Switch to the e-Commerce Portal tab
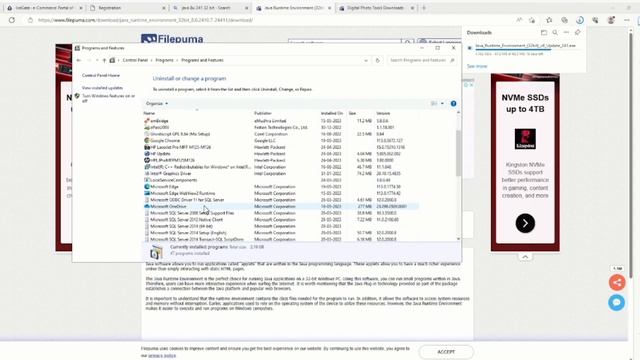 [x=44, y=8]
